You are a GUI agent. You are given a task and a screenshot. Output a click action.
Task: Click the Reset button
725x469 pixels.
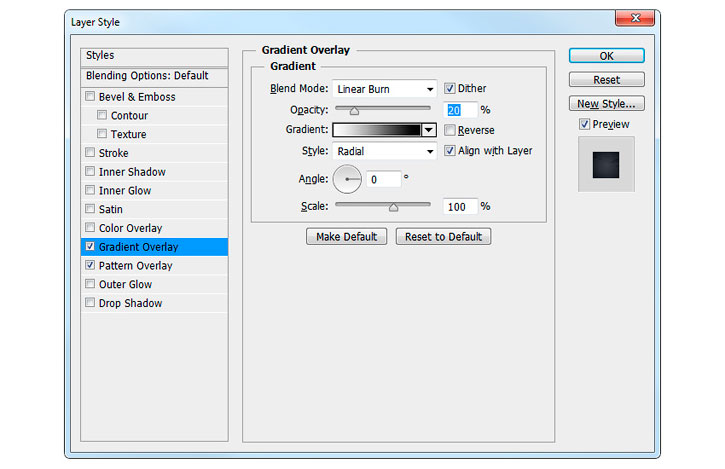(607, 80)
